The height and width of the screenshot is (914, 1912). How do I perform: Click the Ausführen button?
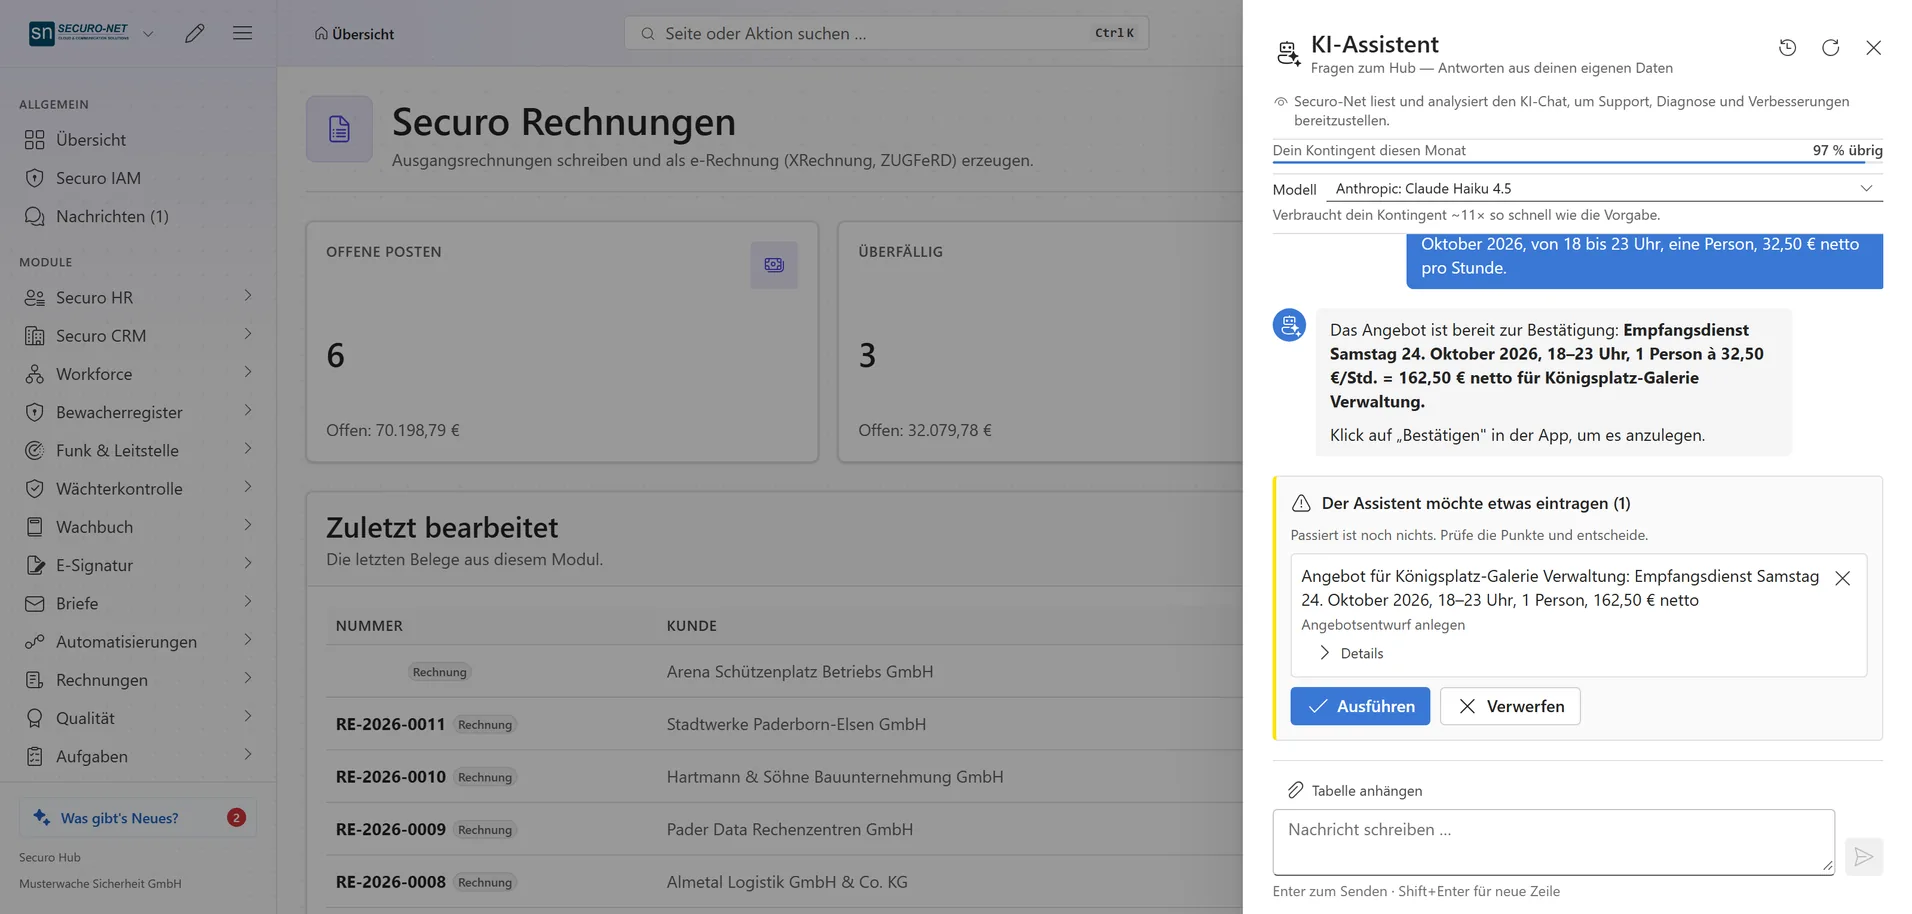pos(1360,706)
